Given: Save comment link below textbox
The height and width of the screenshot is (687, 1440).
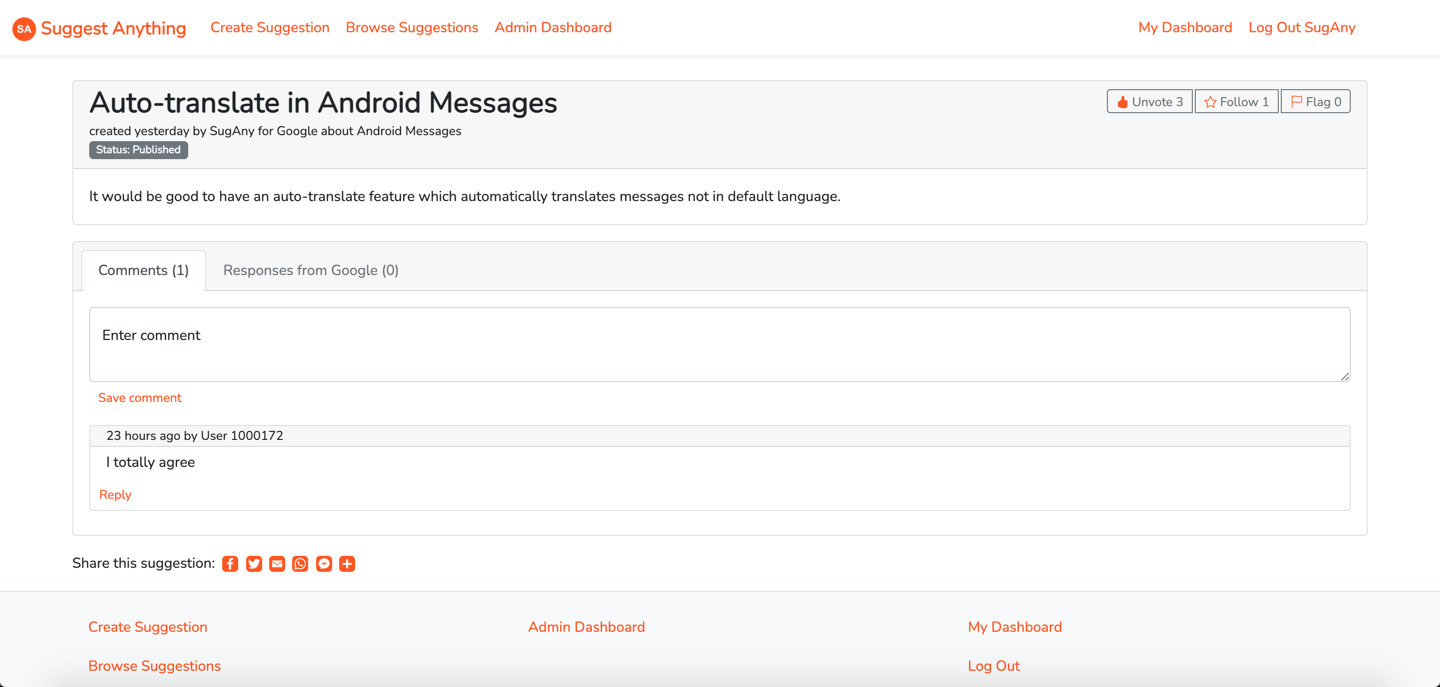Looking at the screenshot, I should click(x=140, y=398).
